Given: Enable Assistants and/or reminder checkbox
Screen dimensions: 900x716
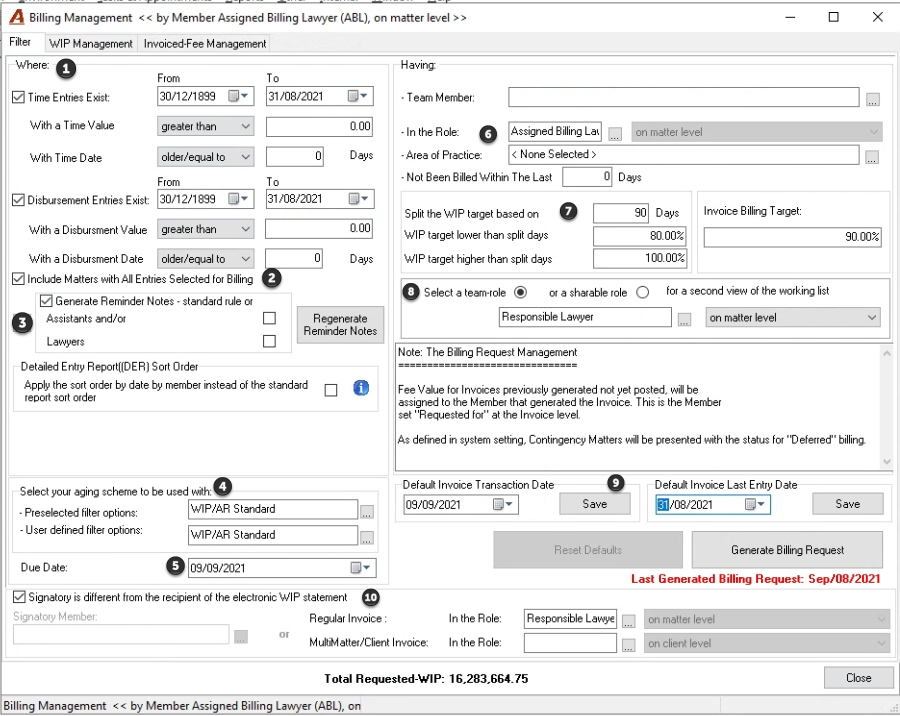Looking at the screenshot, I should point(269,318).
